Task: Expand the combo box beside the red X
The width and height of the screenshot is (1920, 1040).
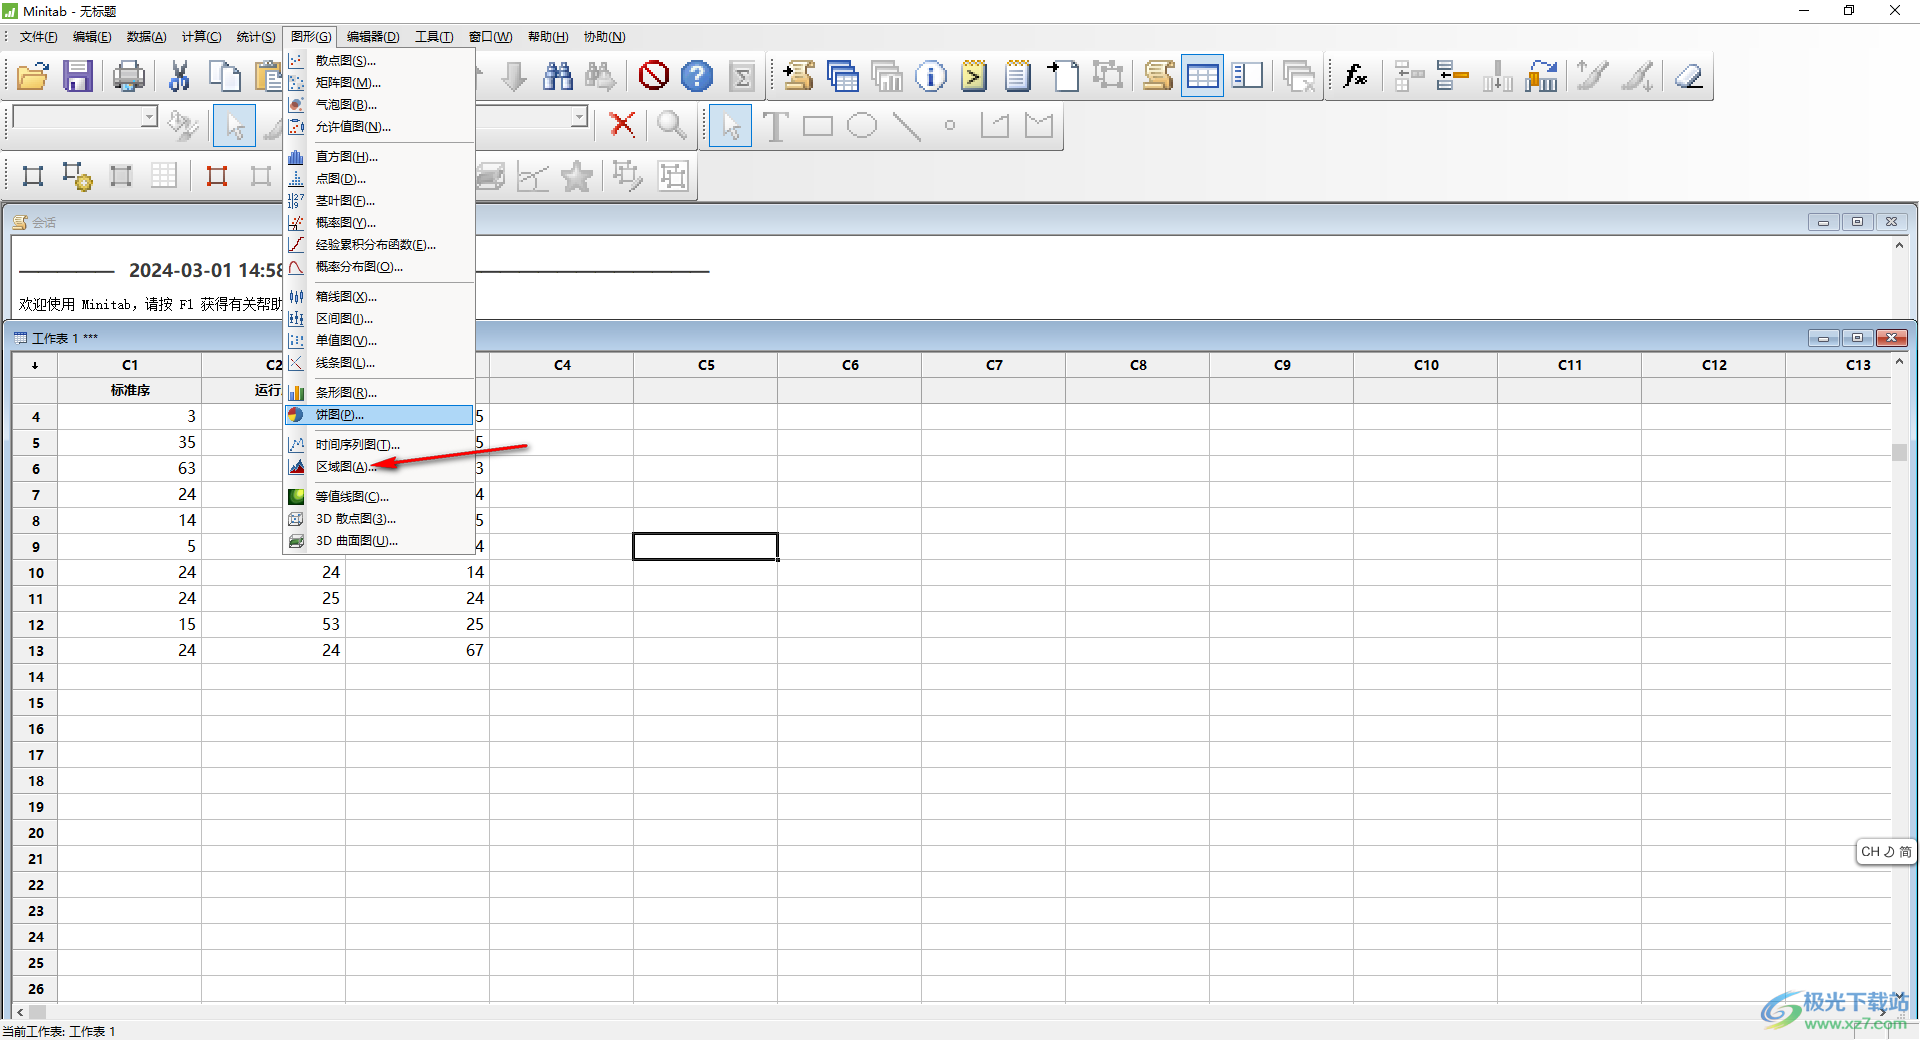Action: tap(579, 117)
